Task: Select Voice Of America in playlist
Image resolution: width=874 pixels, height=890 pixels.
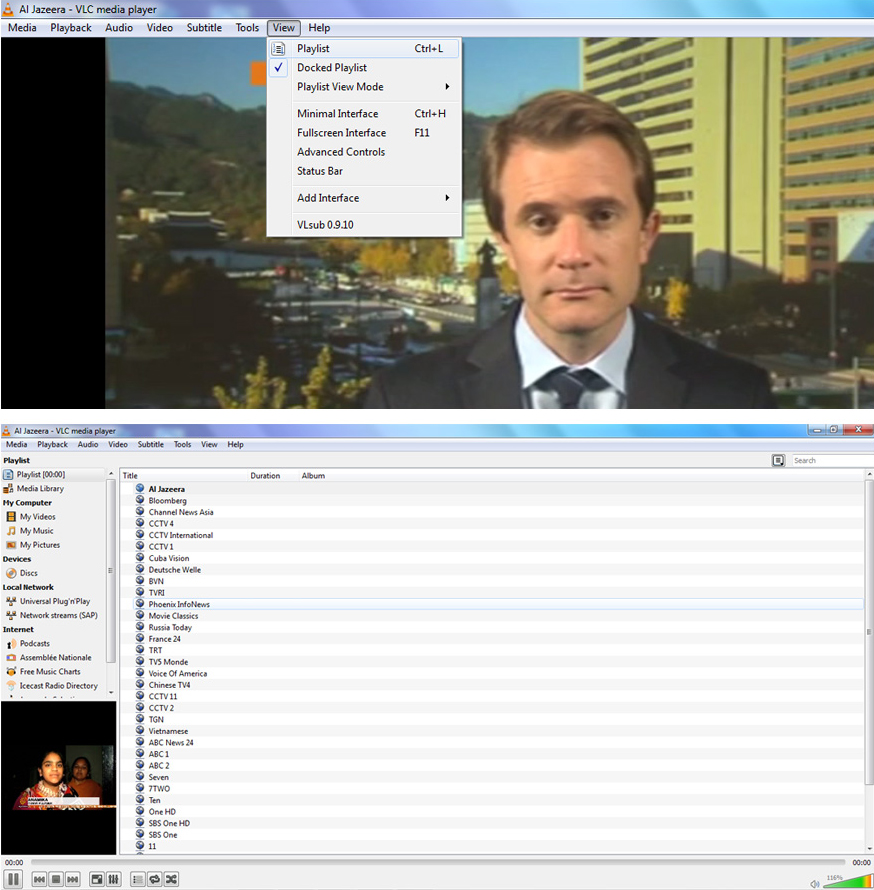Action: coord(178,674)
